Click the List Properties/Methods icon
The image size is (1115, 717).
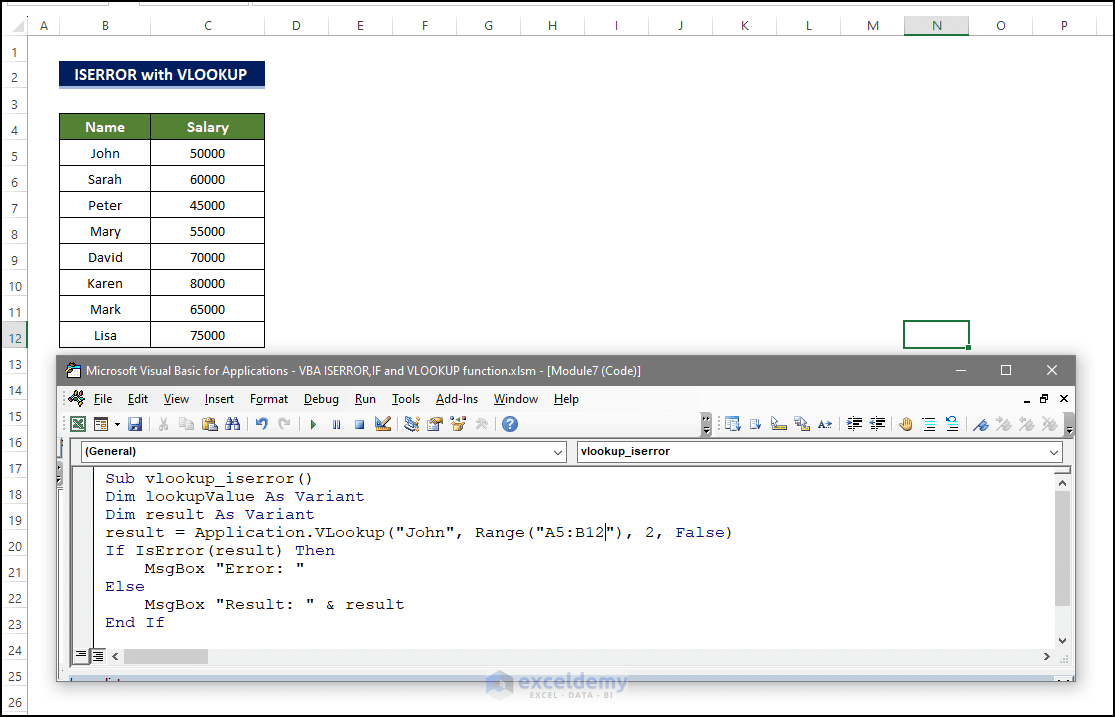pos(732,425)
